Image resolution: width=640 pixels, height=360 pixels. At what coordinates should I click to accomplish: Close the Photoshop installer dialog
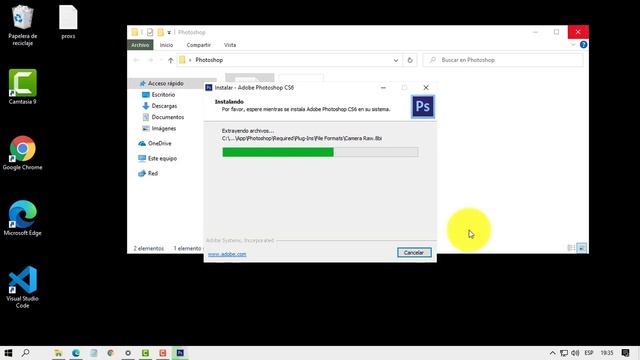[426, 88]
